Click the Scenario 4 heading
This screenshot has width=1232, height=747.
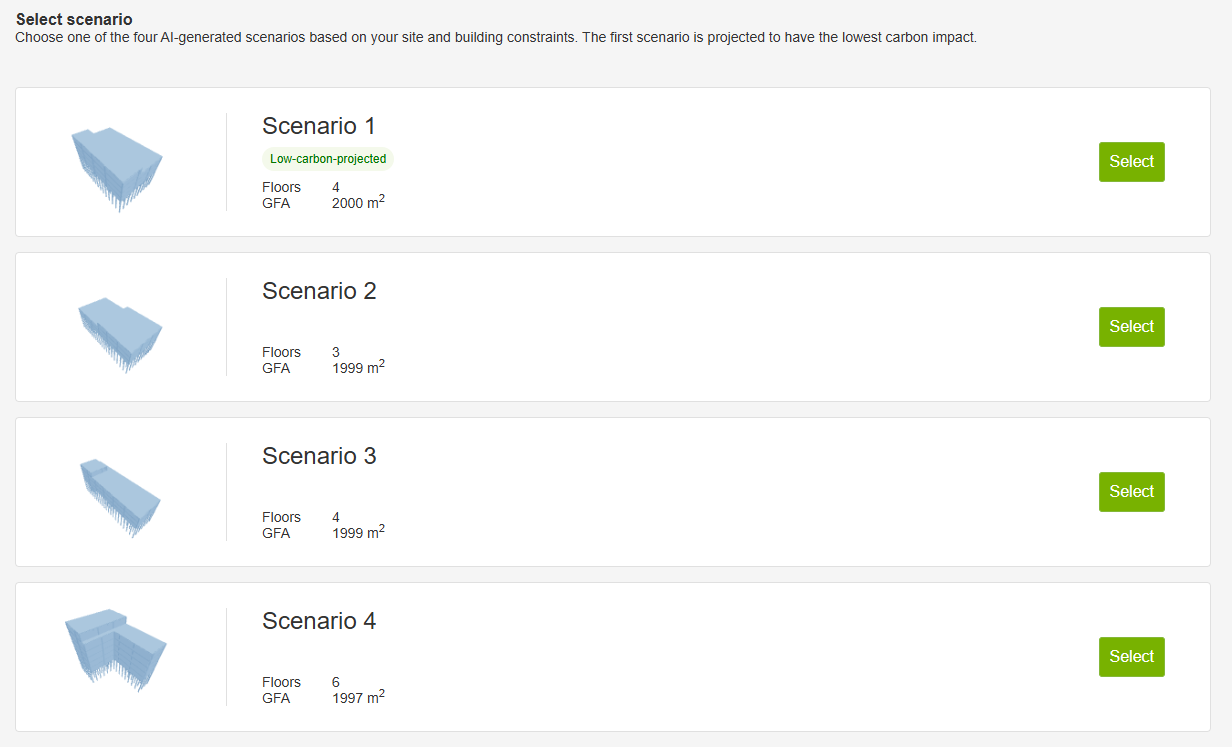(x=319, y=621)
